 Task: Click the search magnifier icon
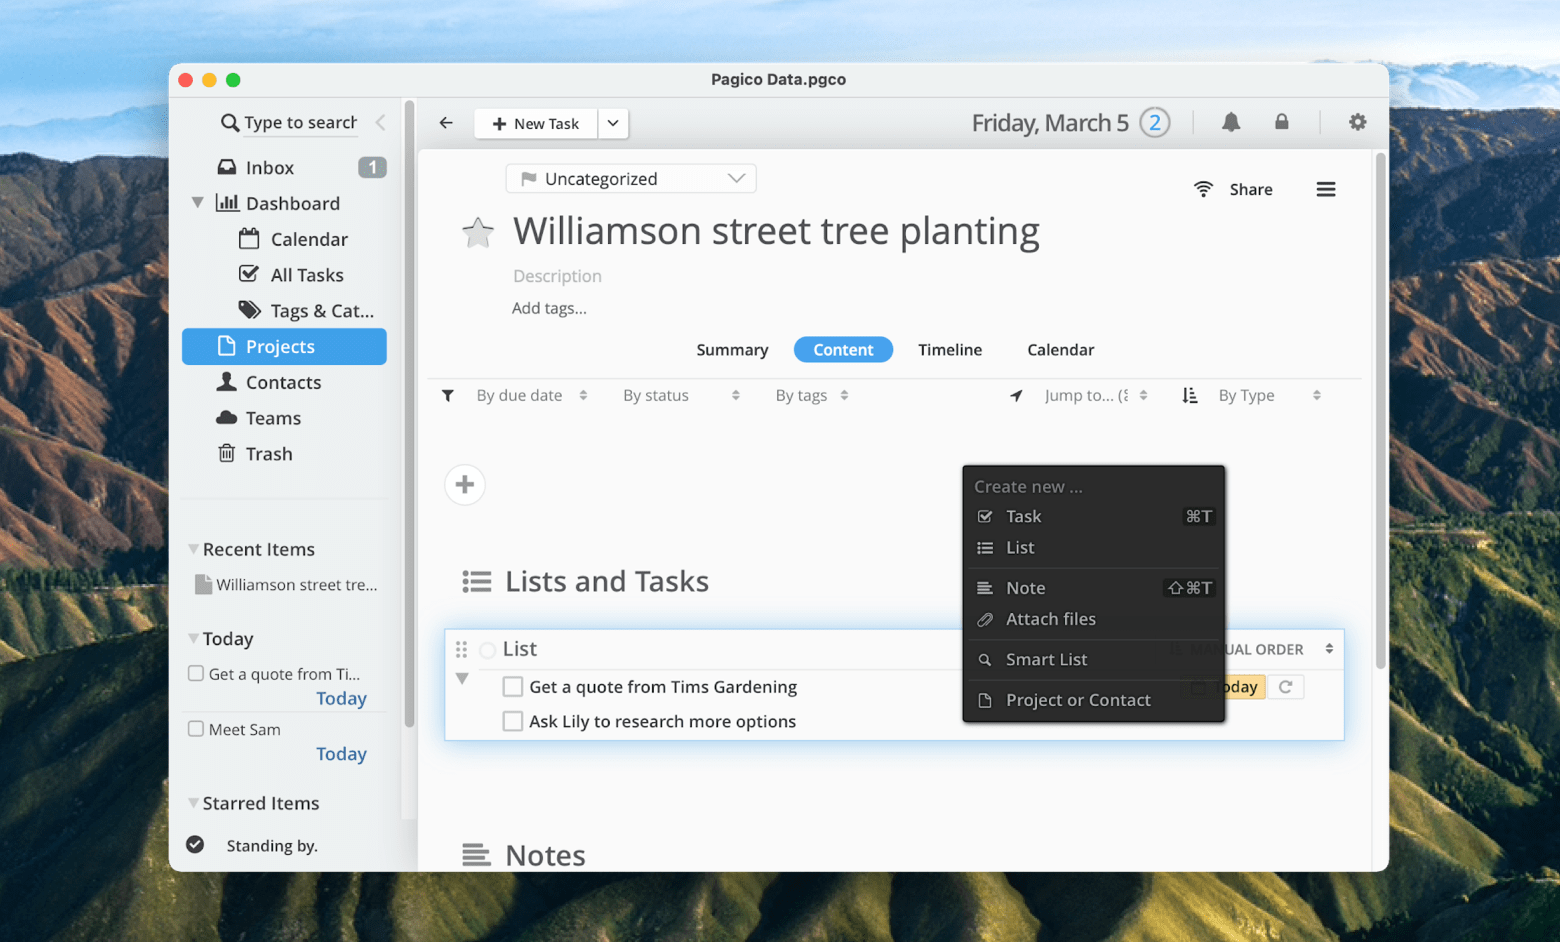229,123
